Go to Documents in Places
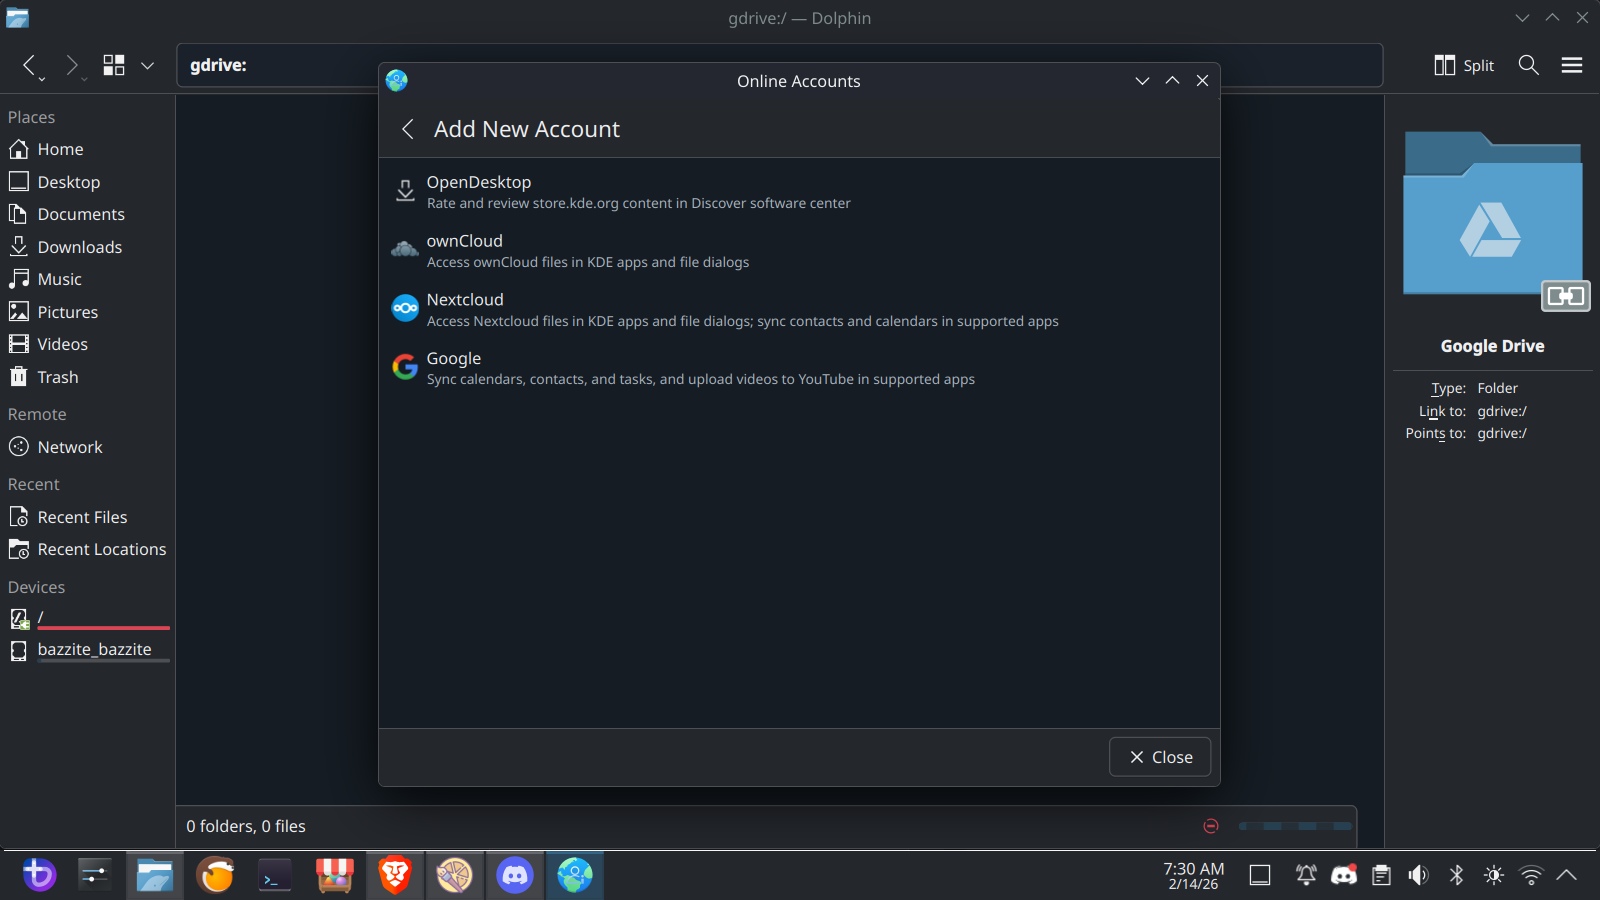The height and width of the screenshot is (900, 1600). pyautogui.click(x=87, y=214)
